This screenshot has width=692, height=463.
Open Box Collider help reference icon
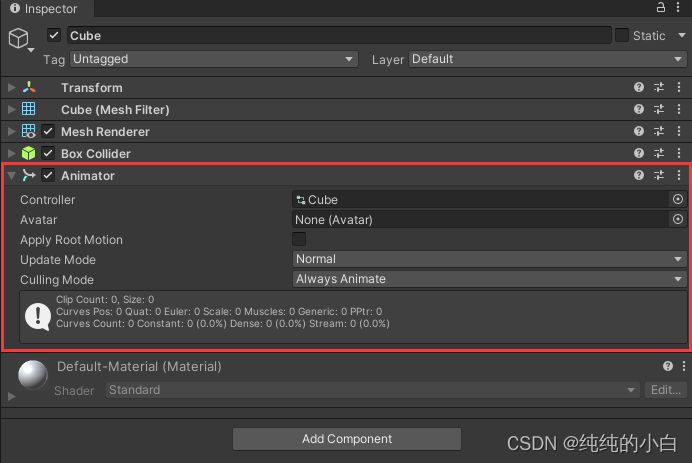tap(639, 153)
